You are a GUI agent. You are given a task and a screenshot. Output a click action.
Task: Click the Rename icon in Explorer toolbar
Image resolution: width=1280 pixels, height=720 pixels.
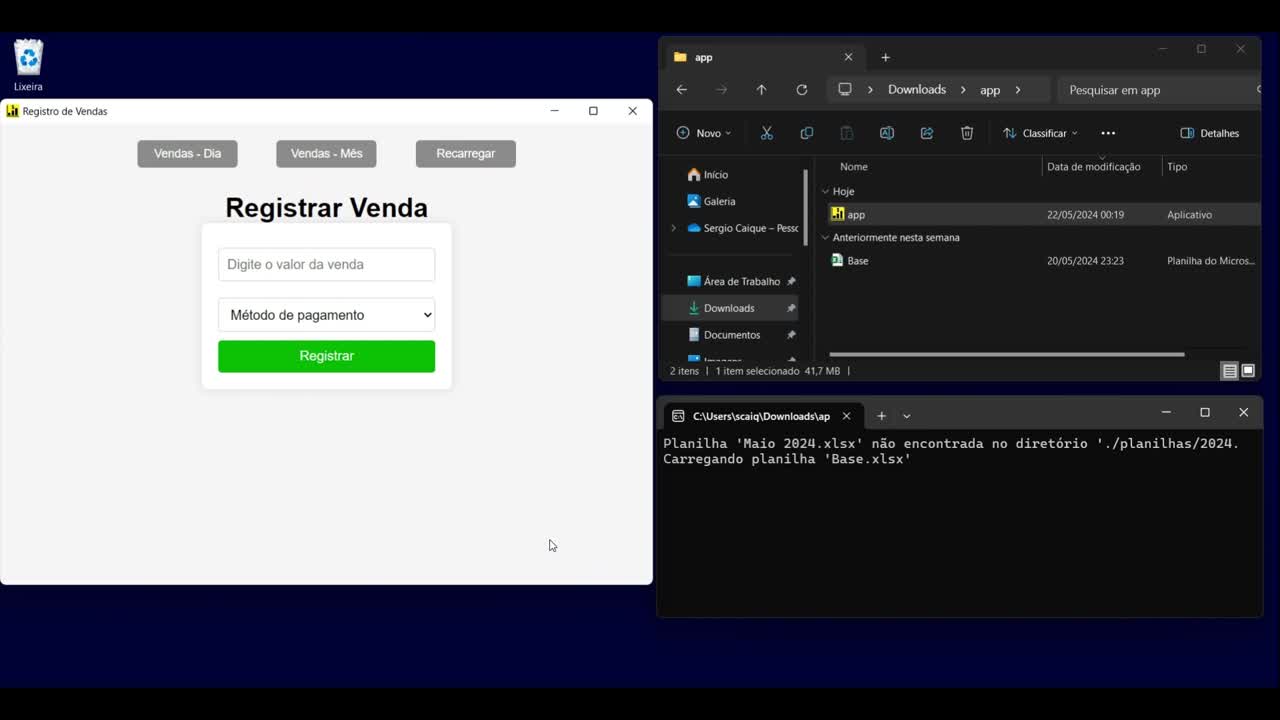tap(886, 133)
